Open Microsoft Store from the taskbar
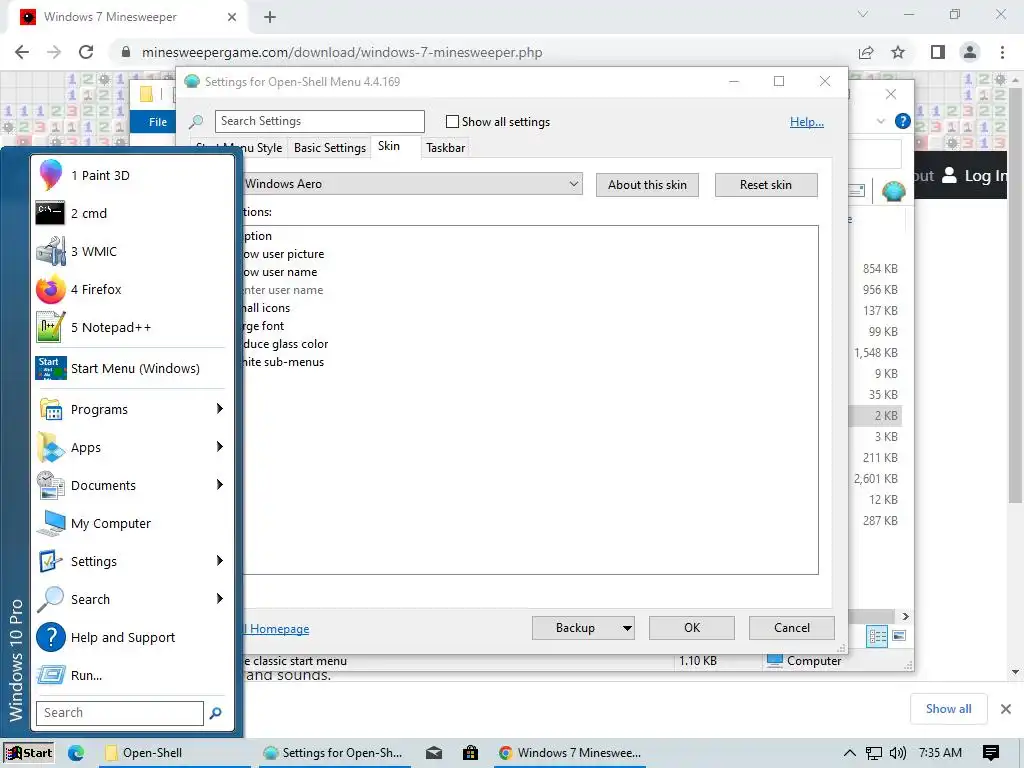Screen dimensions: 1024x768 [x=470, y=752]
